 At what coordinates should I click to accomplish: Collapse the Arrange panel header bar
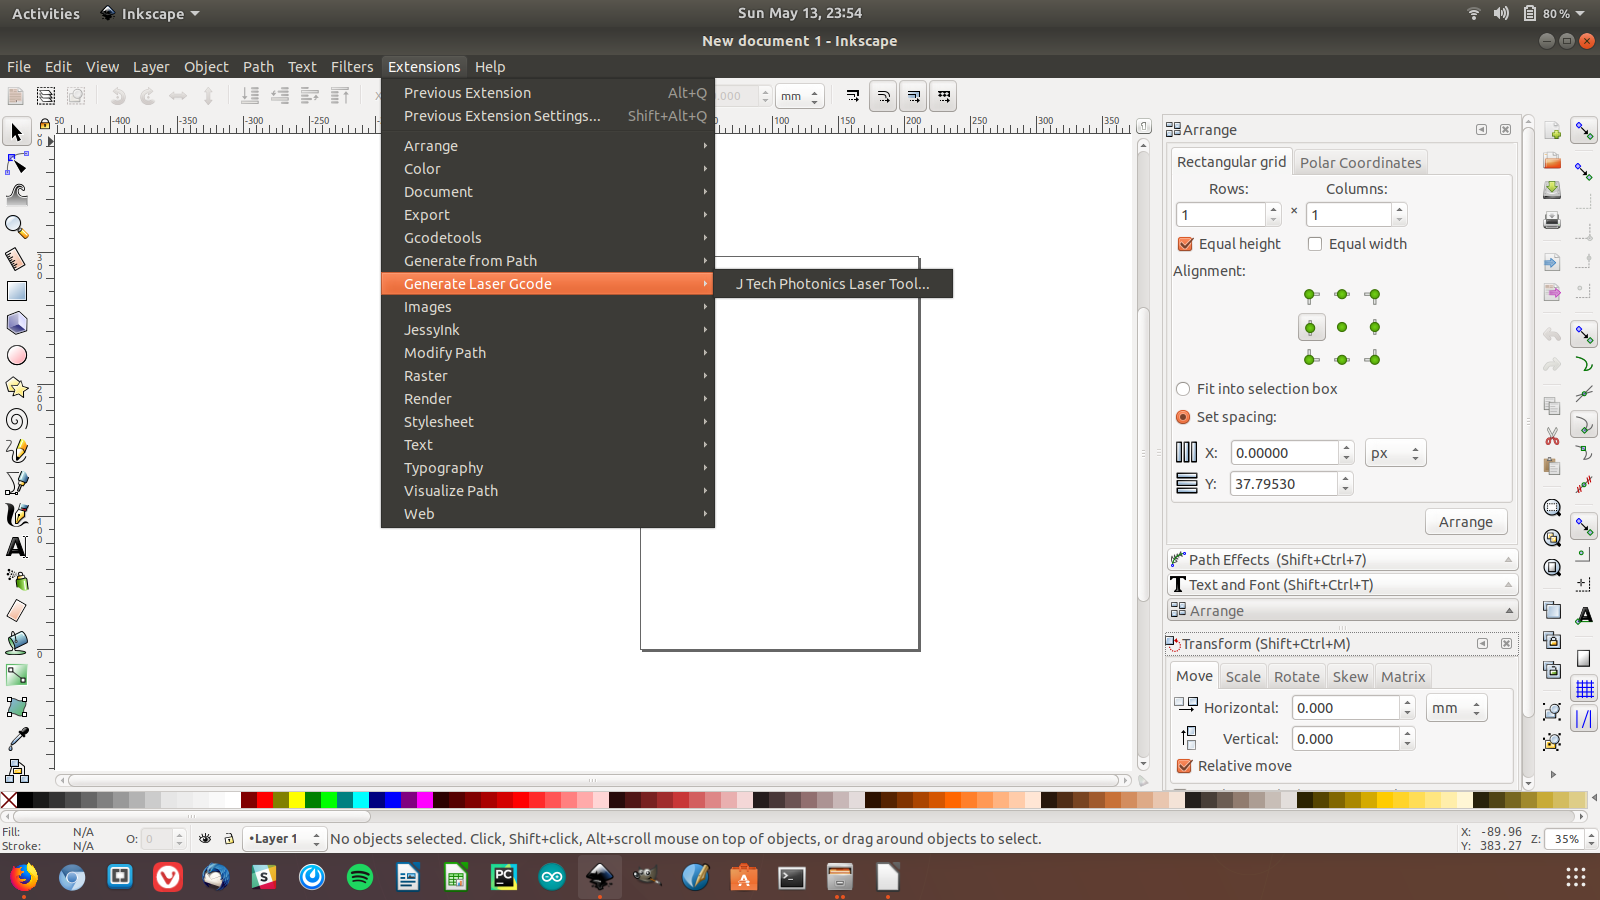tap(1342, 611)
